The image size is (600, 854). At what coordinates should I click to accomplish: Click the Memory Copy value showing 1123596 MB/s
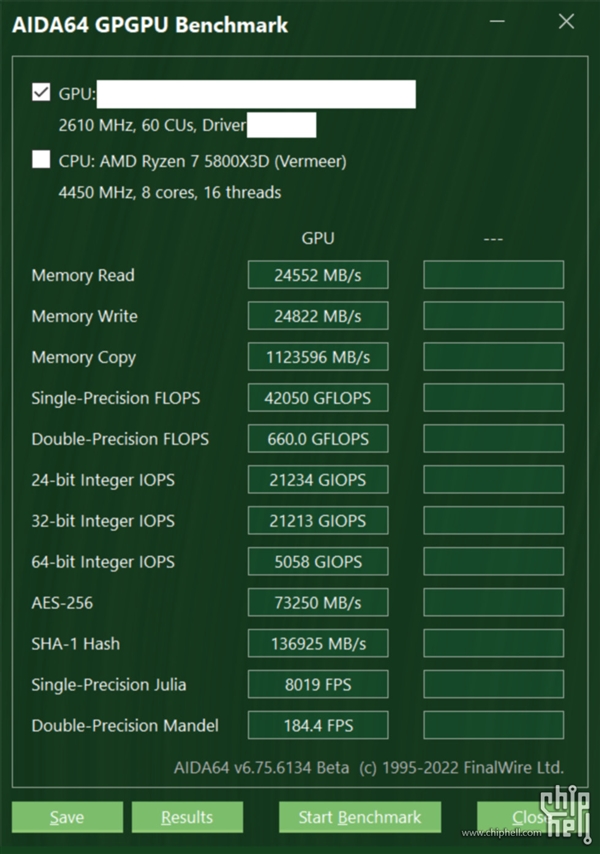pyautogui.click(x=317, y=357)
